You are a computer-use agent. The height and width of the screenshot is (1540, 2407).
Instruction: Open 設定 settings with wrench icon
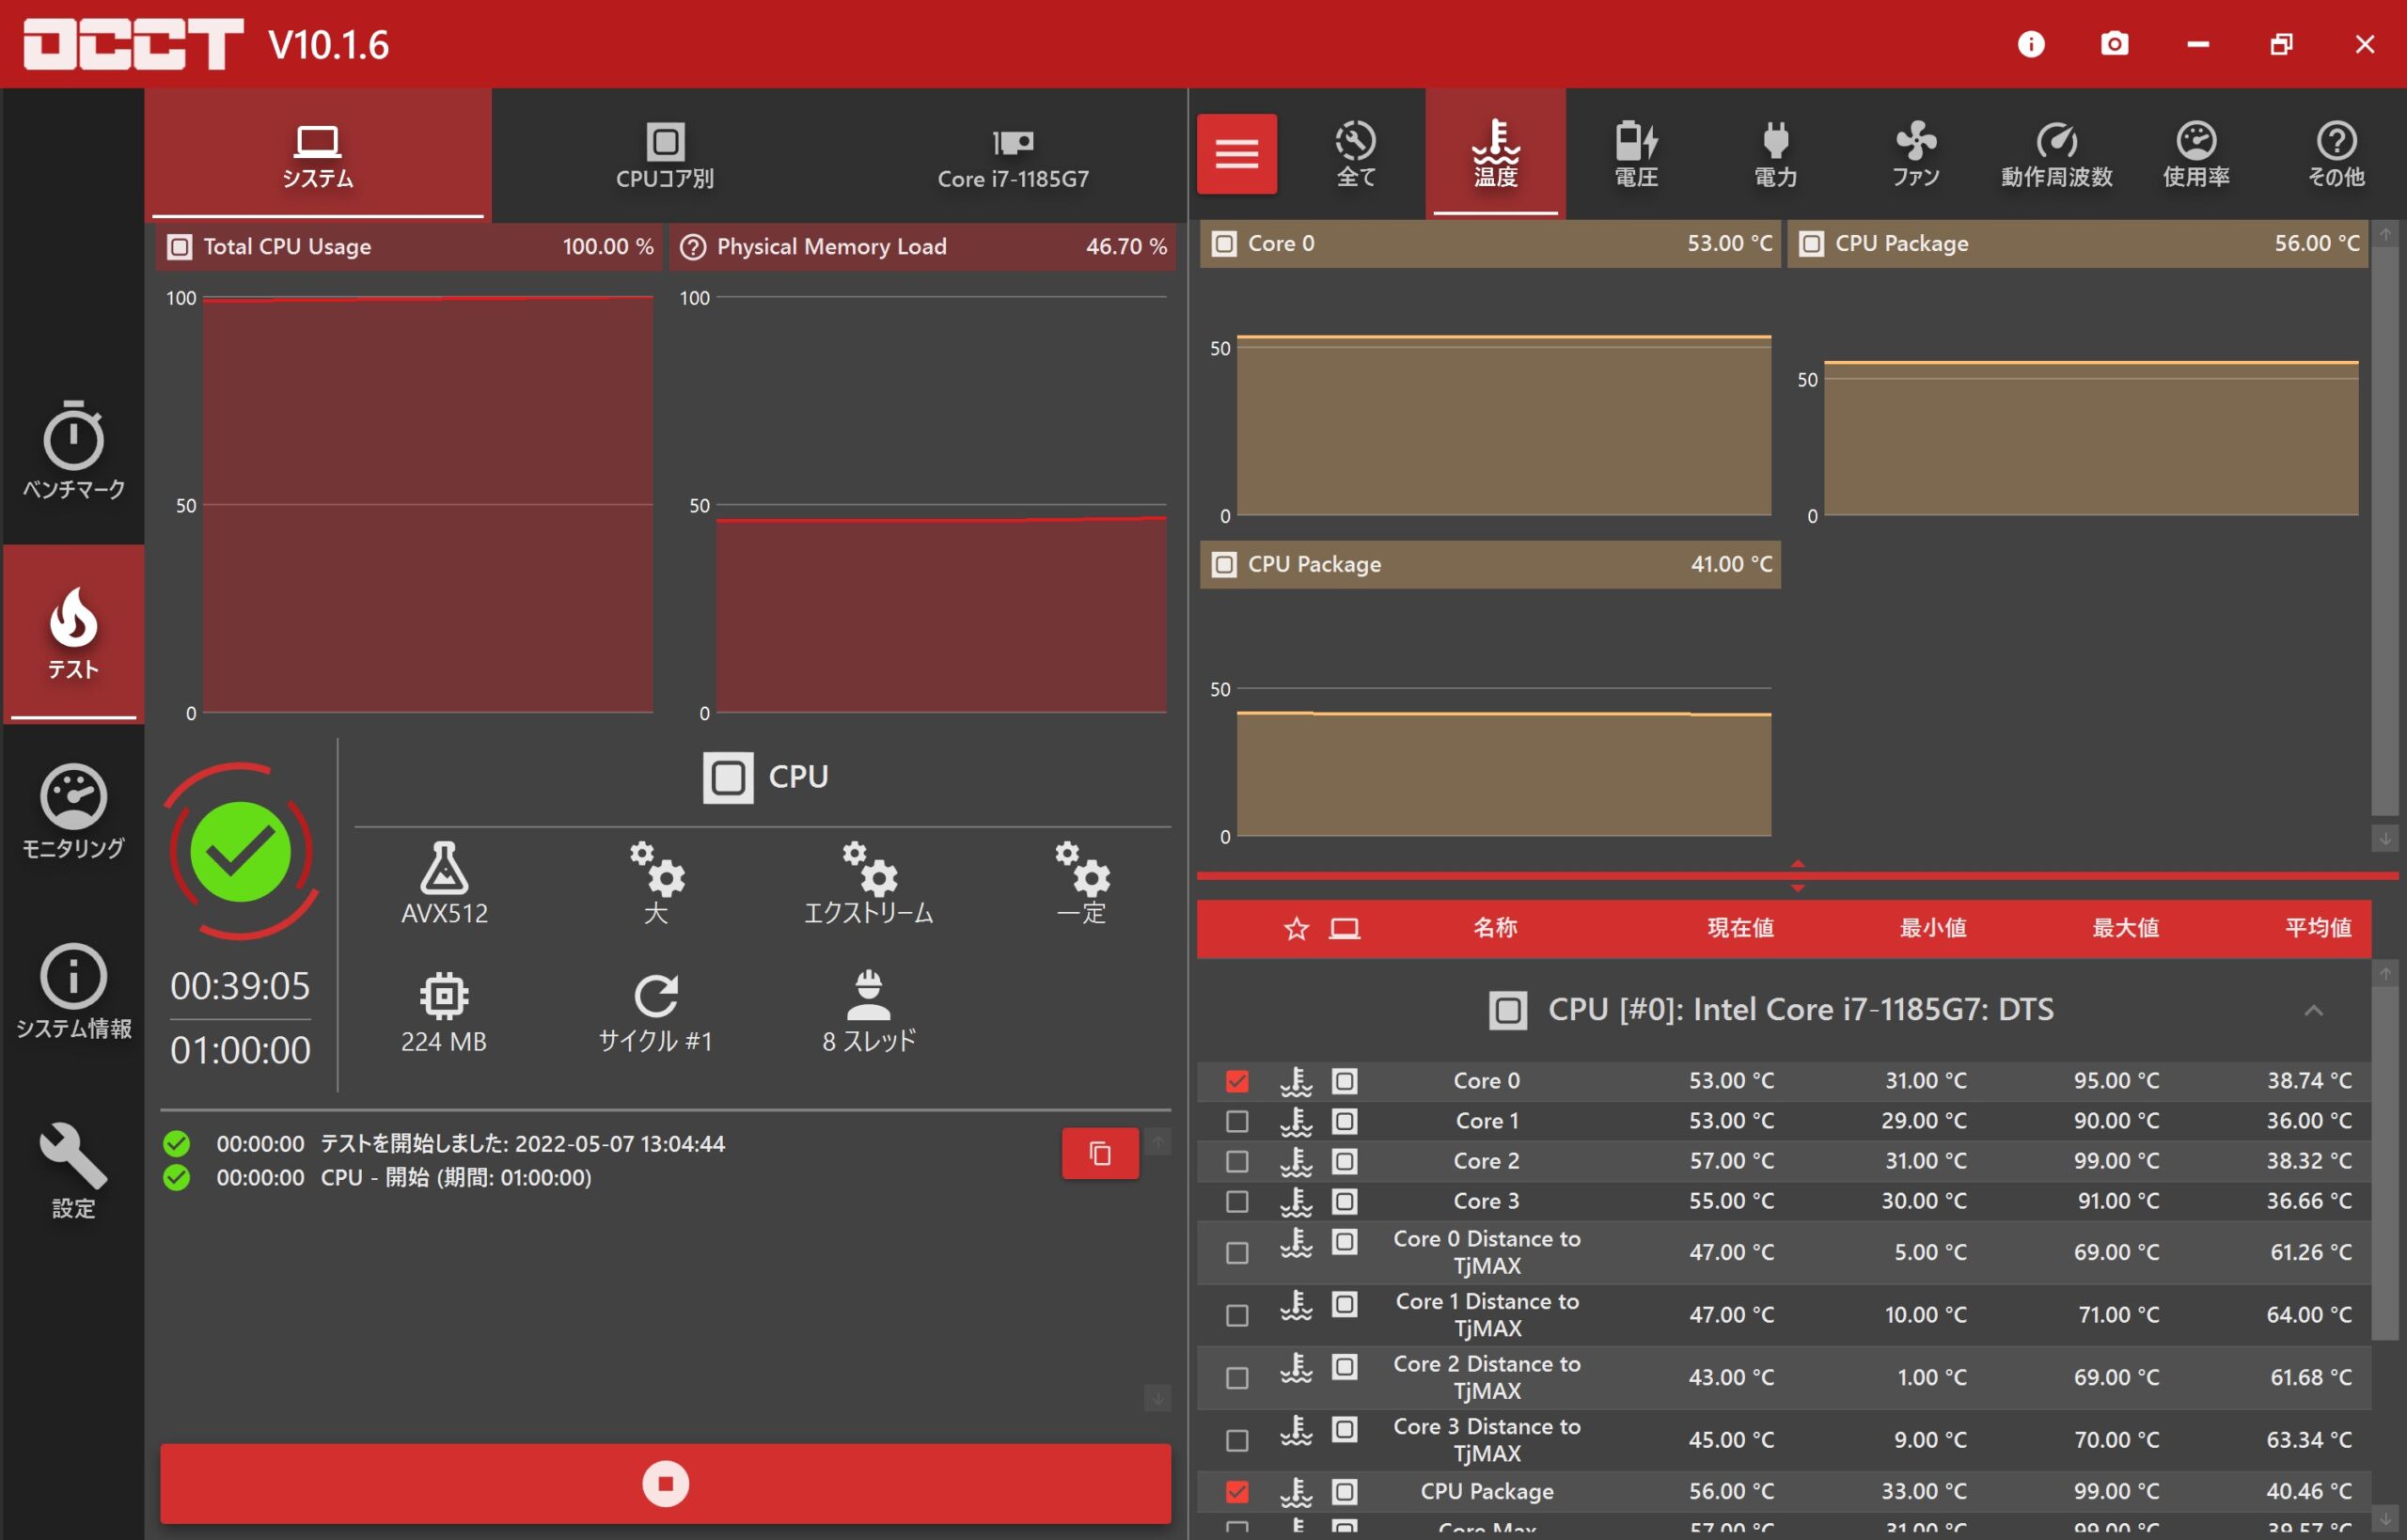73,1170
